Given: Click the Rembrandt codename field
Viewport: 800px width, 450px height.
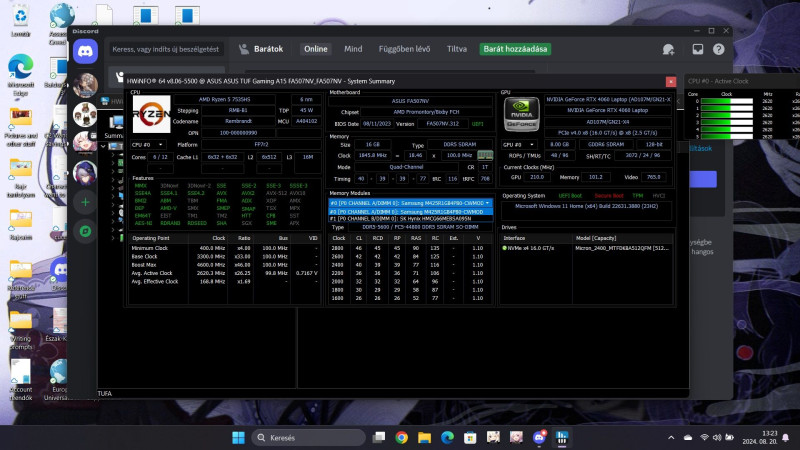Looking at the screenshot, I should click(x=238, y=121).
